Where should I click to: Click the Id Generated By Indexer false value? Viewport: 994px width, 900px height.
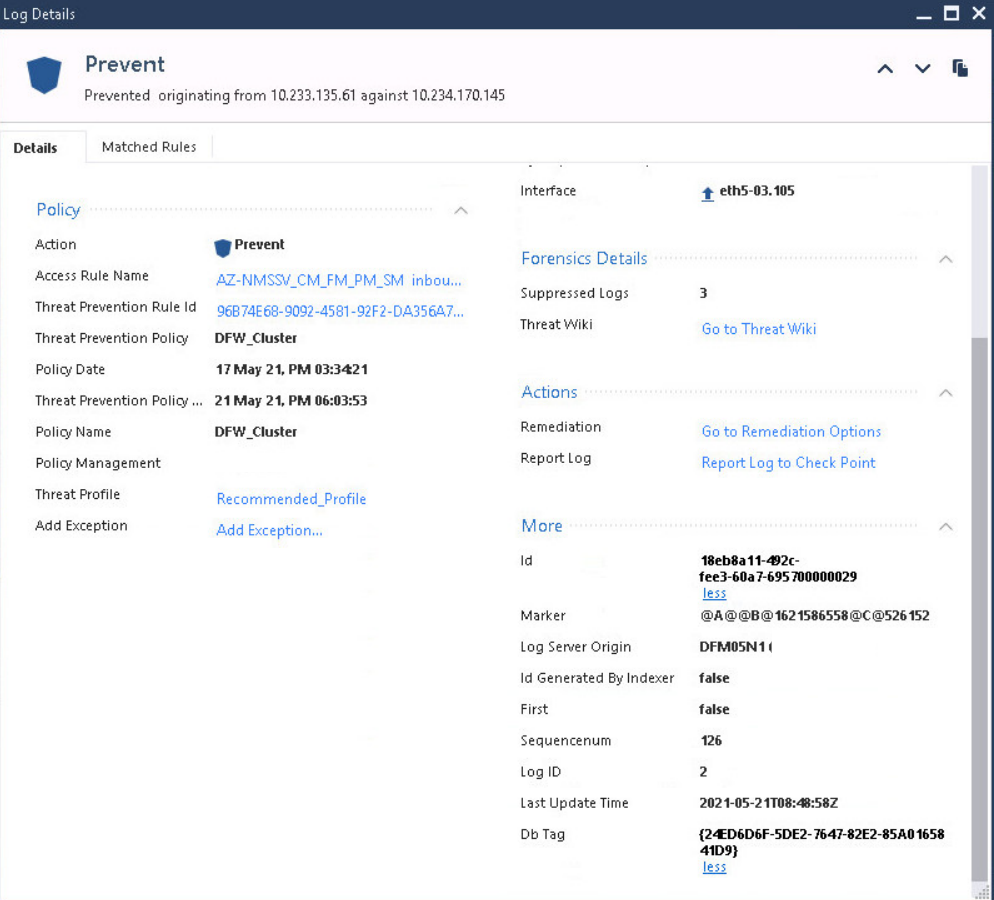point(714,678)
